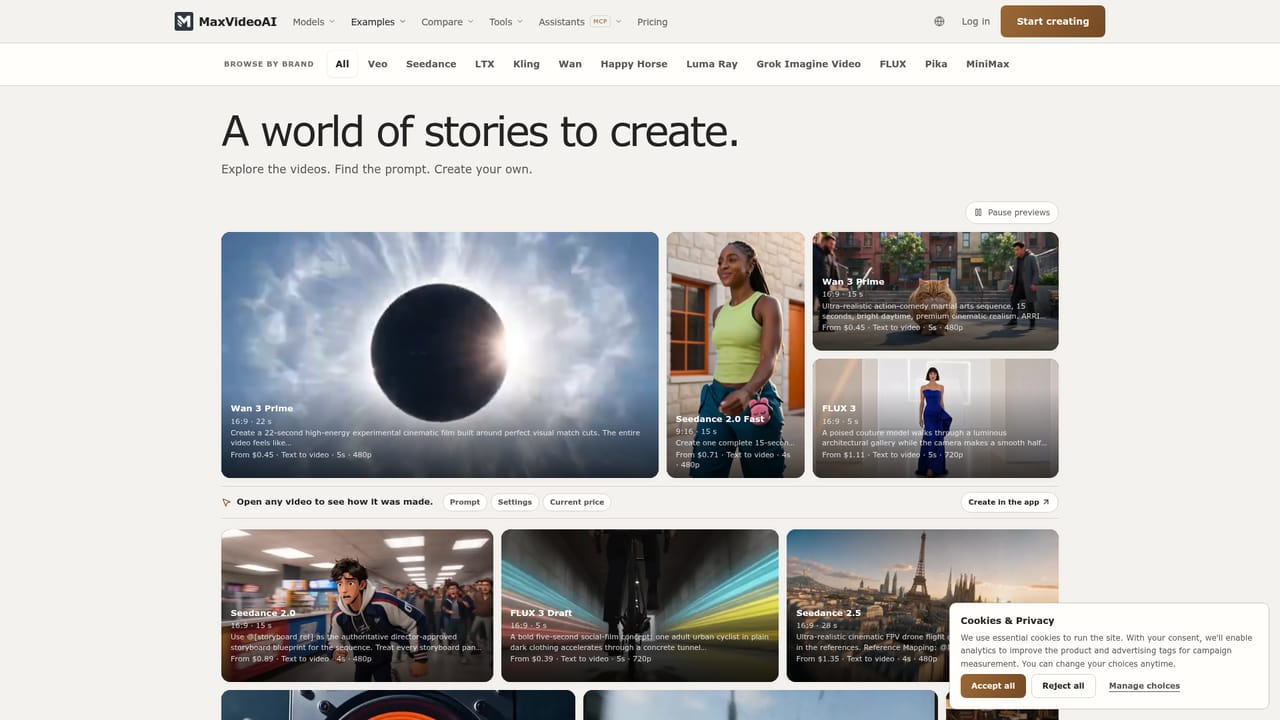Select the All brand filter
Image resolution: width=1280 pixels, height=720 pixels.
pyautogui.click(x=342, y=64)
